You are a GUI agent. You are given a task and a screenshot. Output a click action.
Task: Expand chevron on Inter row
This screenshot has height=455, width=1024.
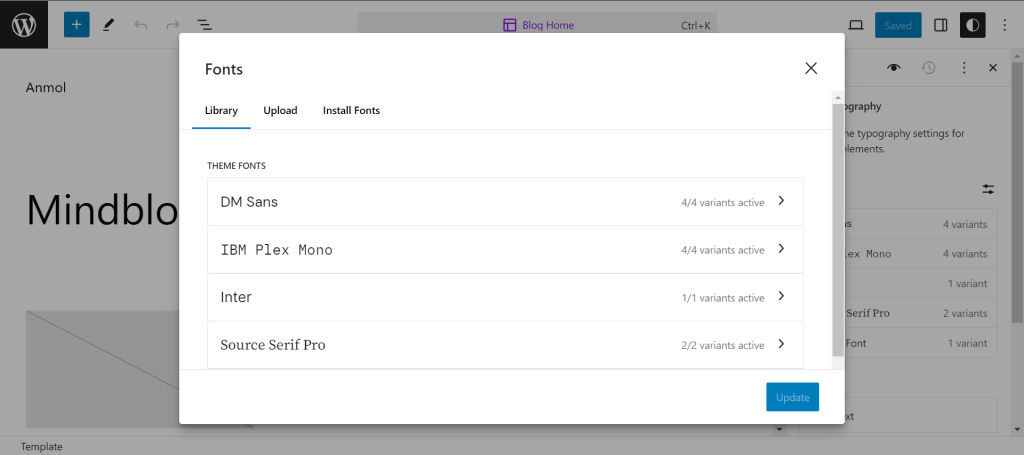781,296
